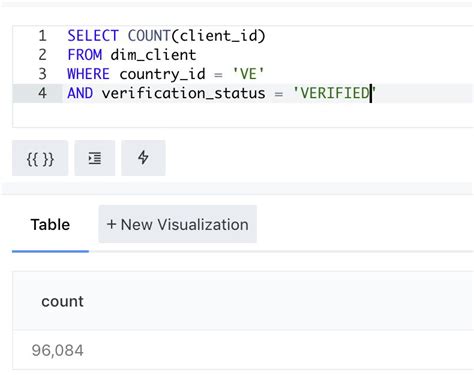The image size is (474, 382).
Task: Click line number 3 in gutter
Action: coord(42,74)
